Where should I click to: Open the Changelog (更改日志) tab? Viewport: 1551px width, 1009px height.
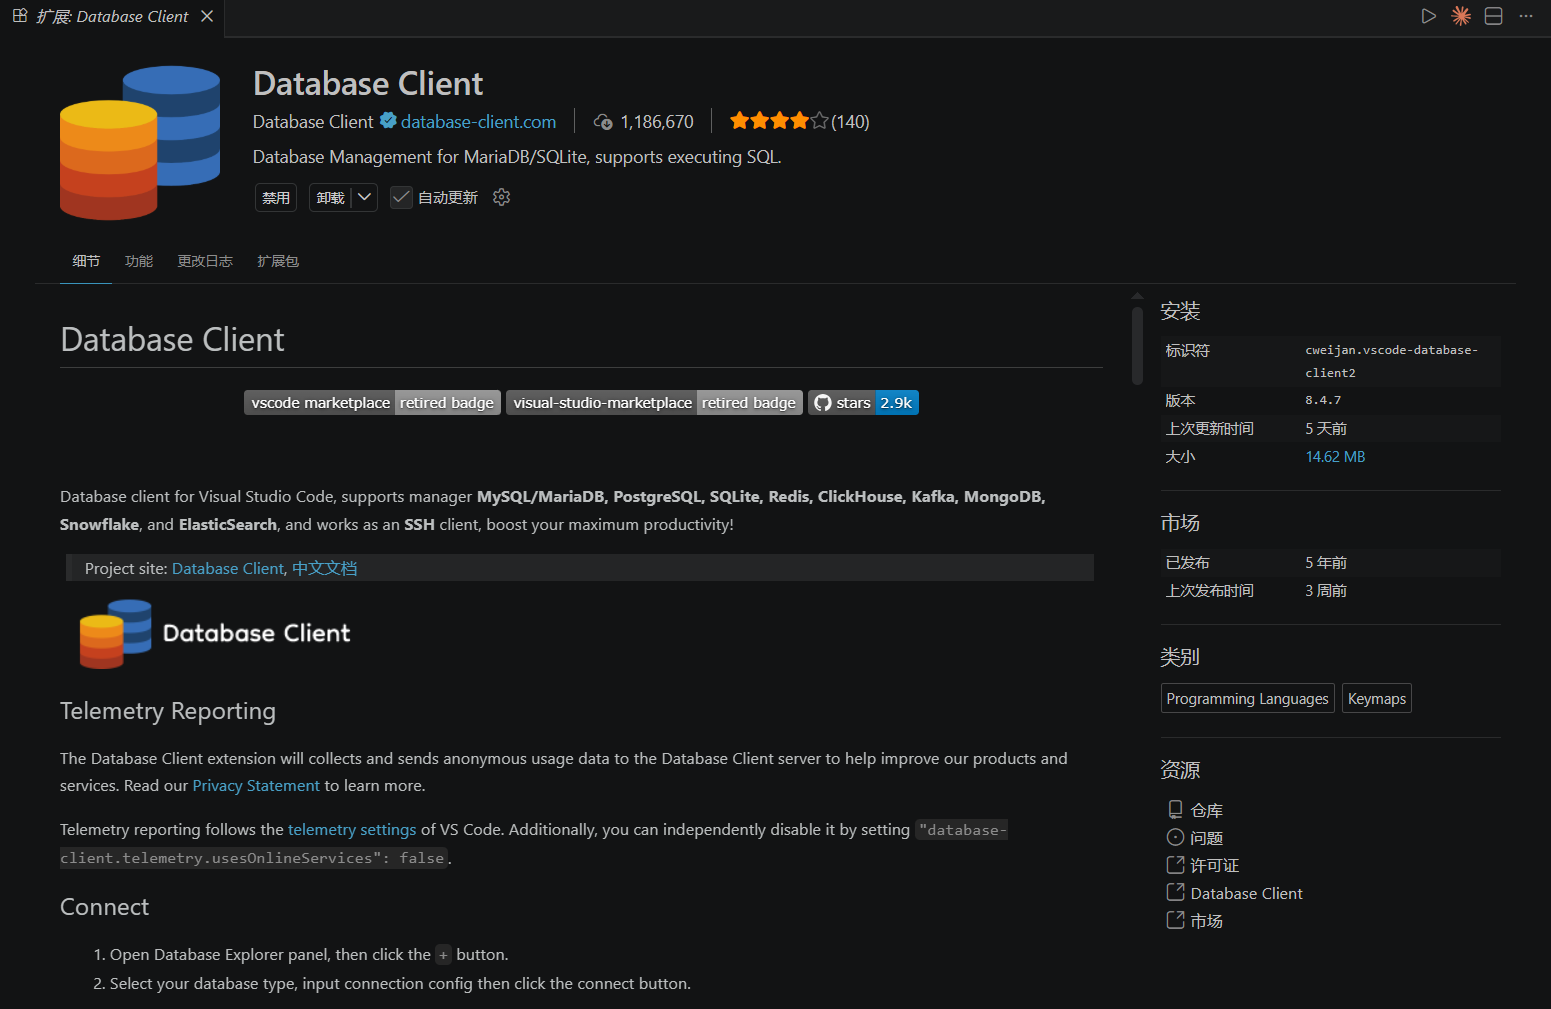(x=205, y=261)
